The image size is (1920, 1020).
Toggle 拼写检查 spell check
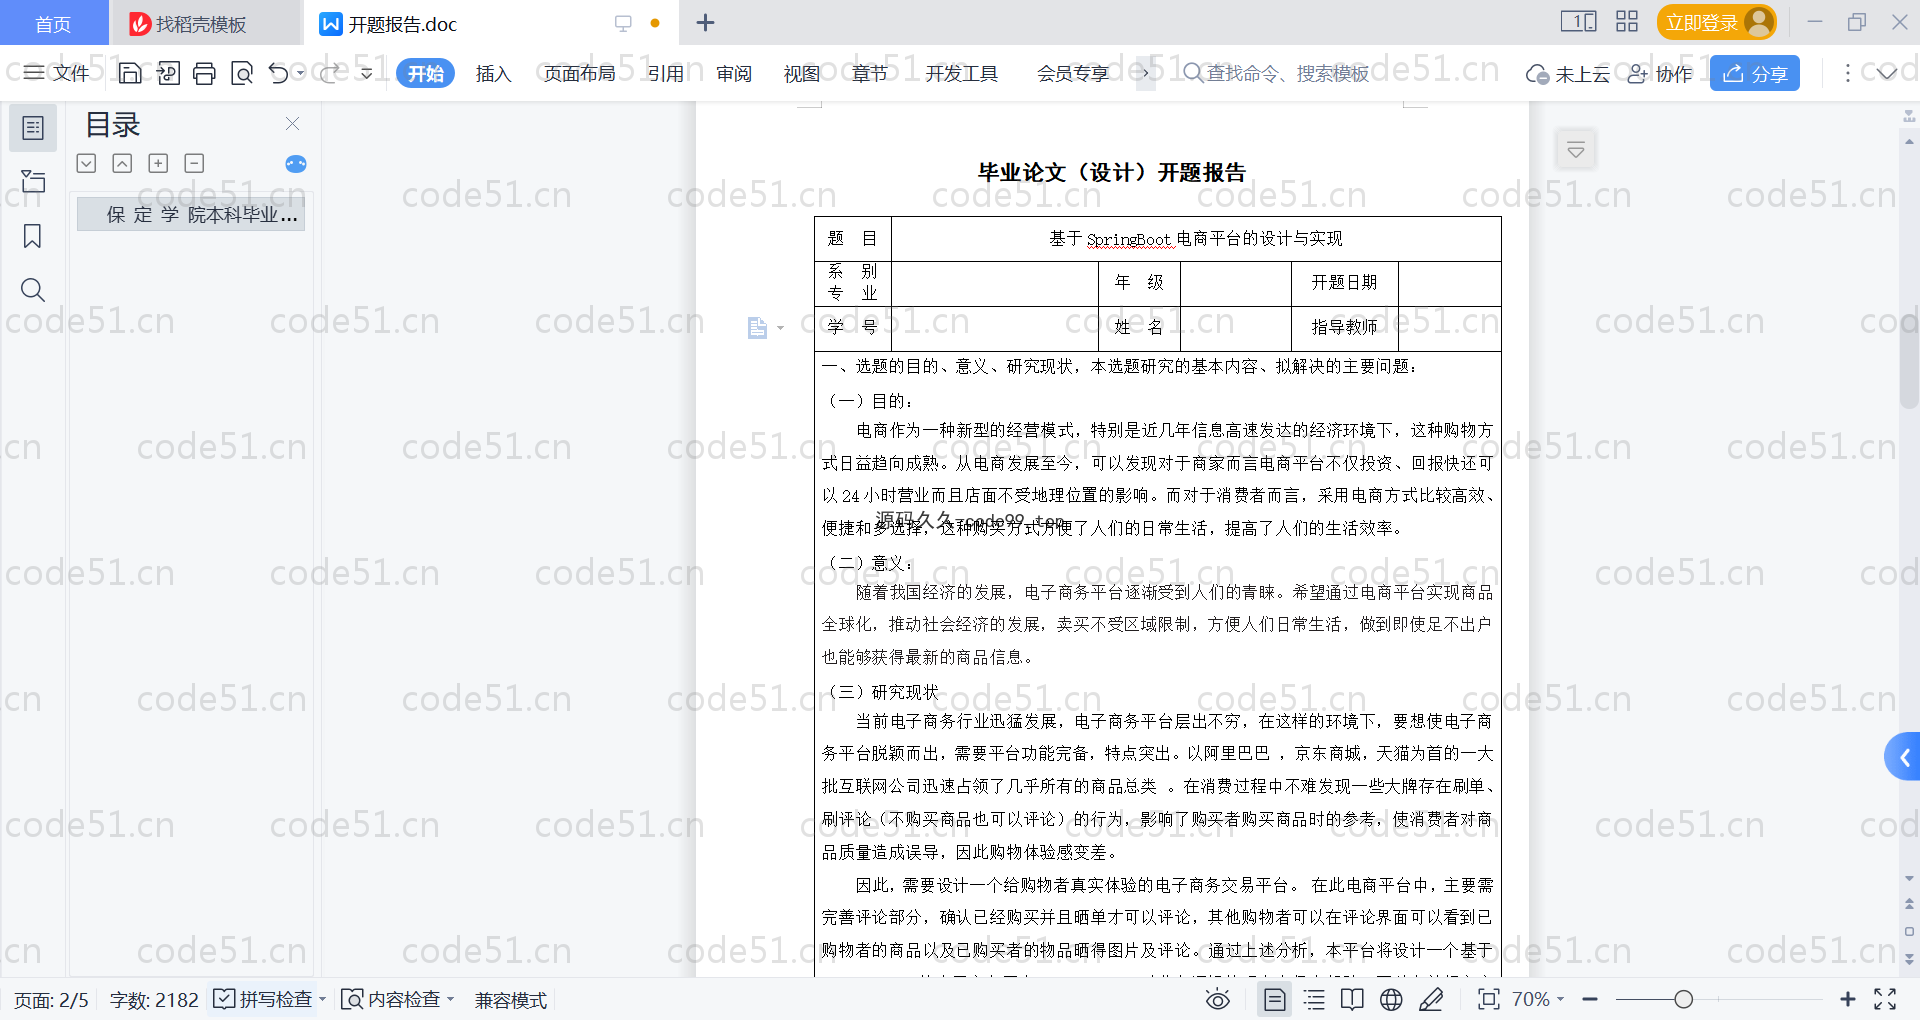[263, 999]
